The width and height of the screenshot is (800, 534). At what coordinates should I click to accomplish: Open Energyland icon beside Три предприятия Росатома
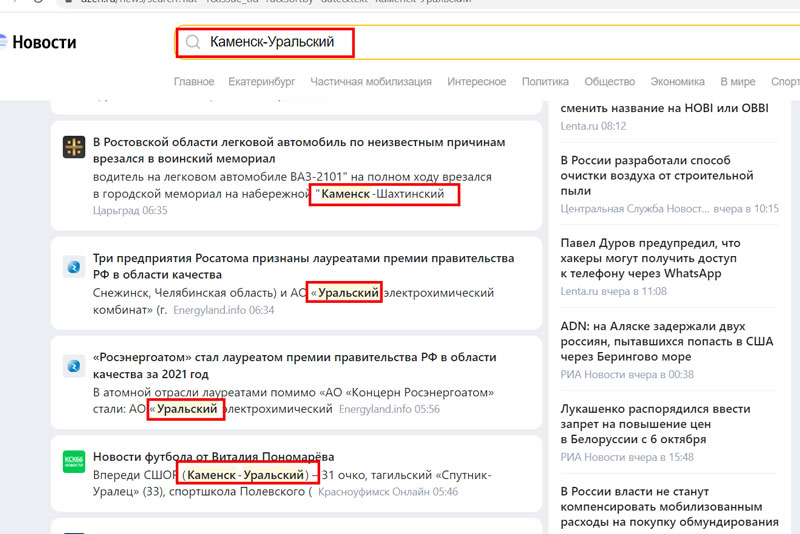tap(74, 267)
